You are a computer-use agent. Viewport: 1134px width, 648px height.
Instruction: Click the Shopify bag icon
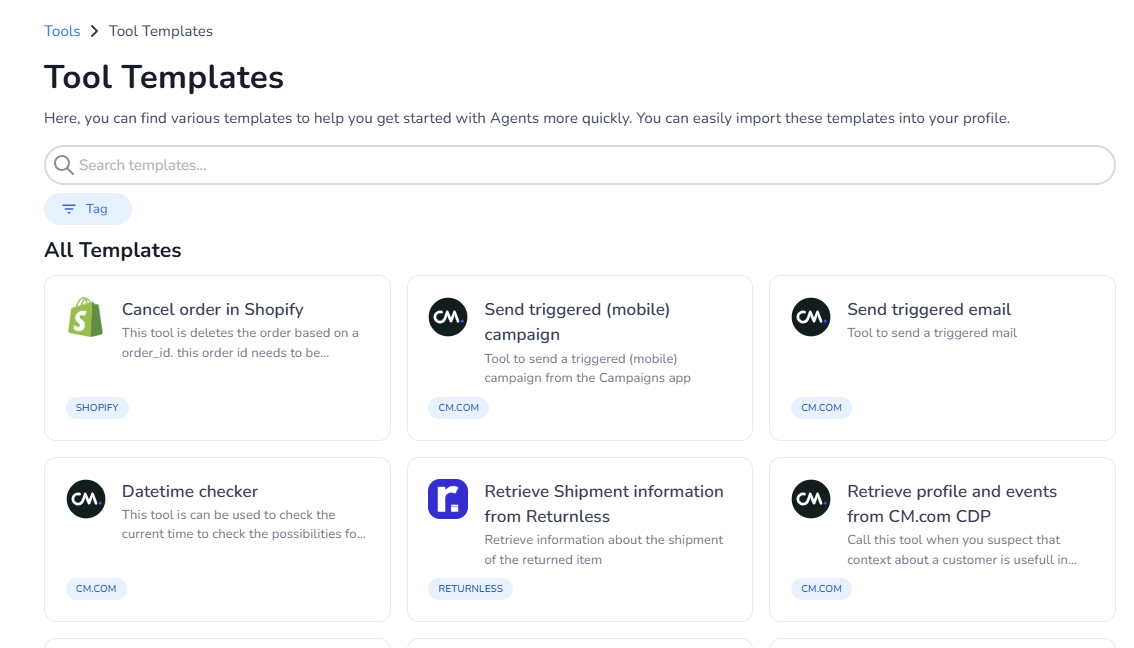[86, 317]
